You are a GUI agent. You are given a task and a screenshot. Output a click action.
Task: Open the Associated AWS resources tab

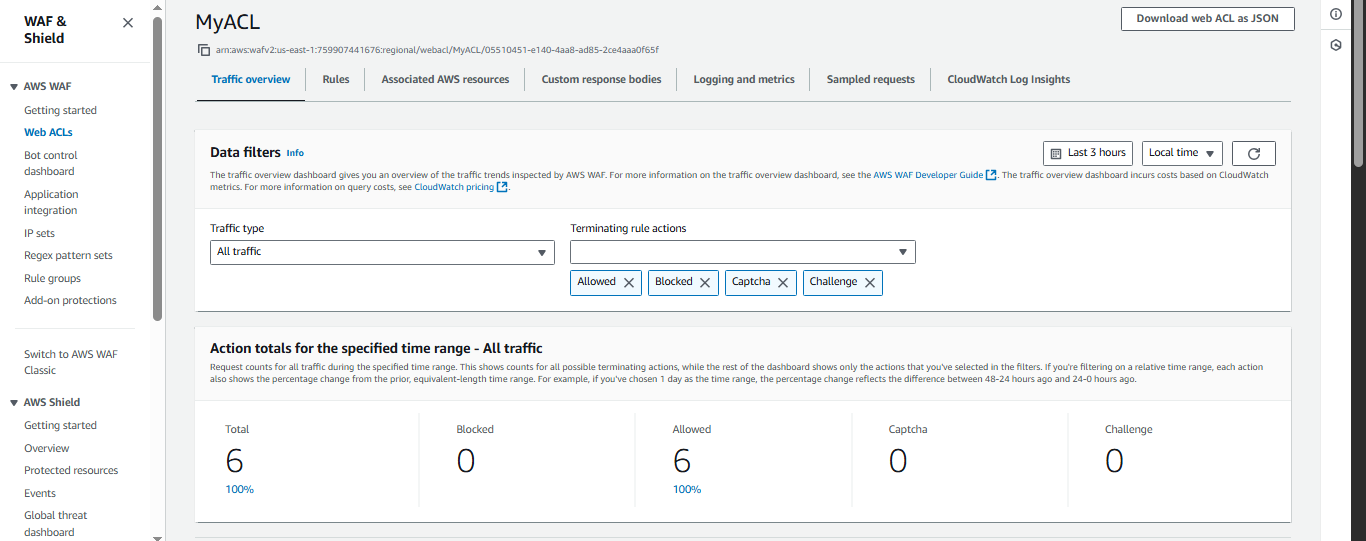[x=445, y=79]
